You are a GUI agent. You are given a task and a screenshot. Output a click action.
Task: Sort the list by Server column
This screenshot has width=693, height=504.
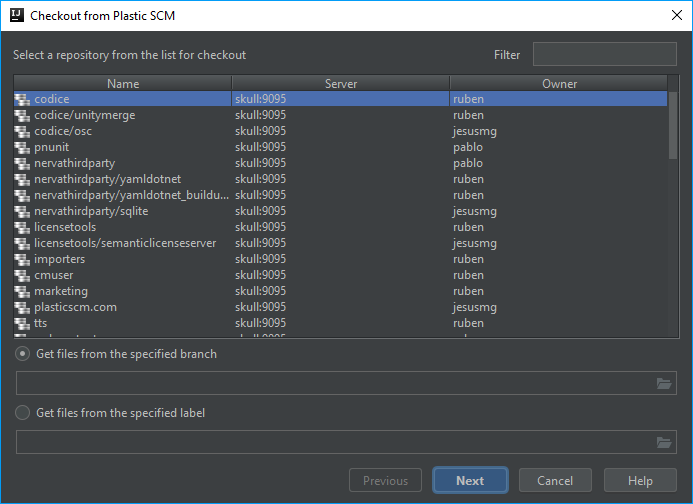click(x=341, y=84)
